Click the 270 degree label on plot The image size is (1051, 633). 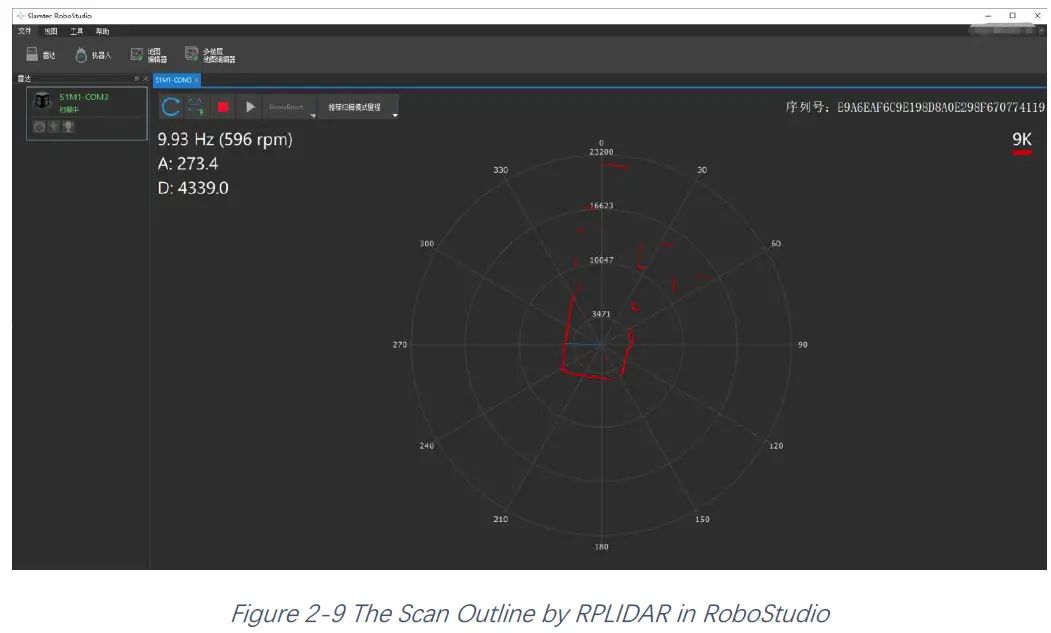399,345
